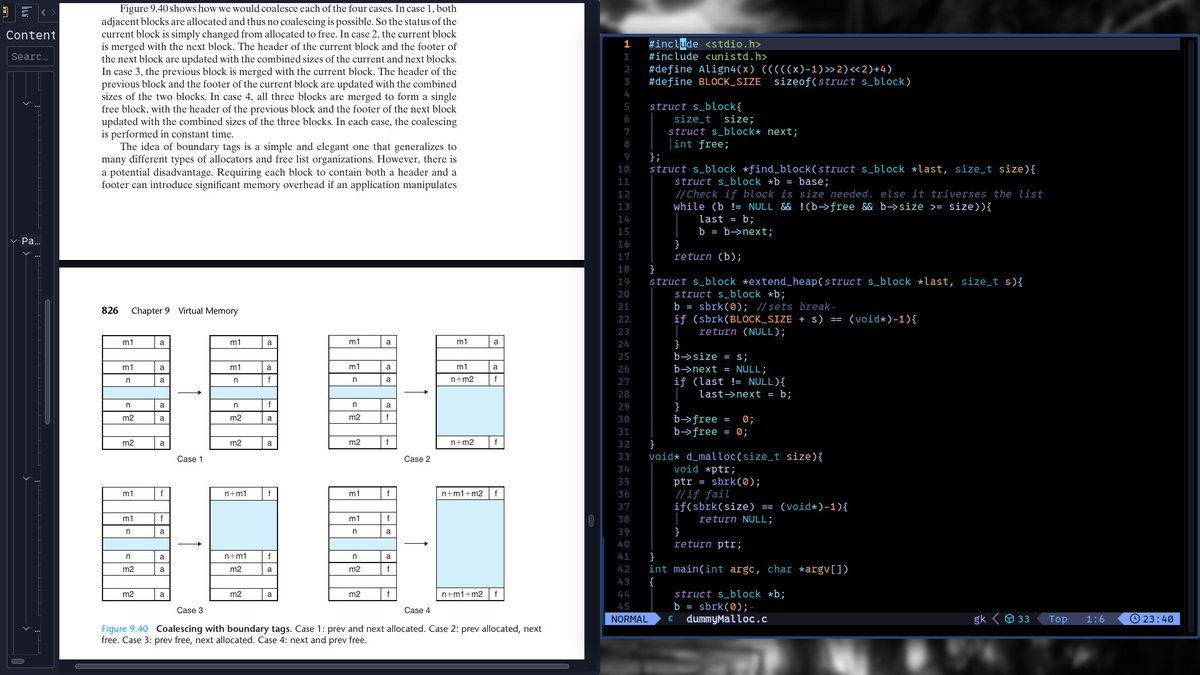Click the 'Case 4' diagram label
The height and width of the screenshot is (675, 1200).
coord(417,609)
